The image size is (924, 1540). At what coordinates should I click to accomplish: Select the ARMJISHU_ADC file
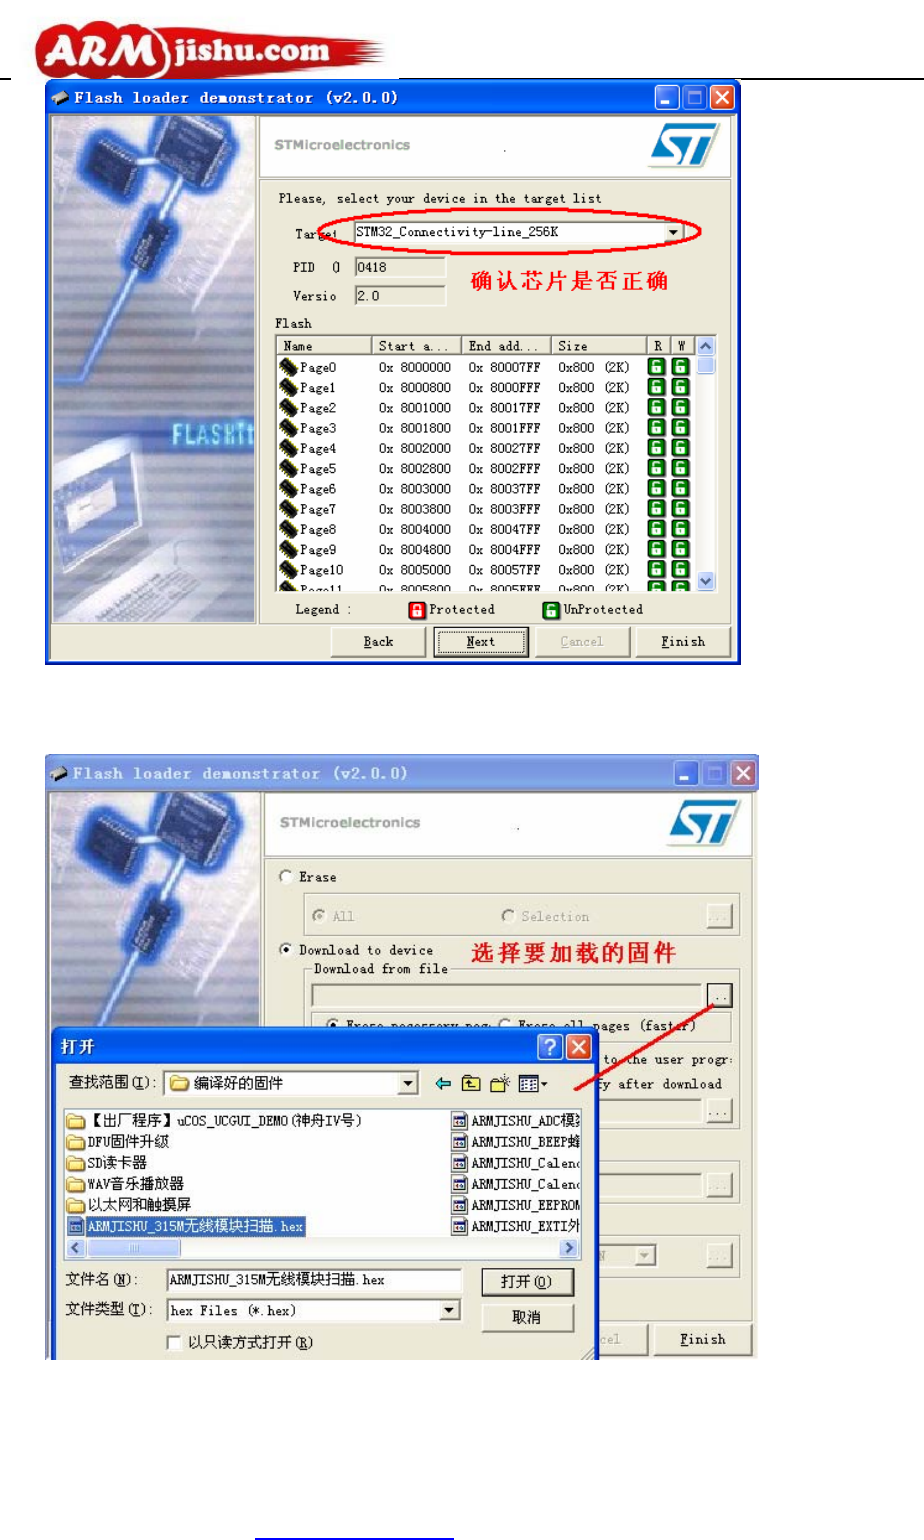(x=516, y=1120)
